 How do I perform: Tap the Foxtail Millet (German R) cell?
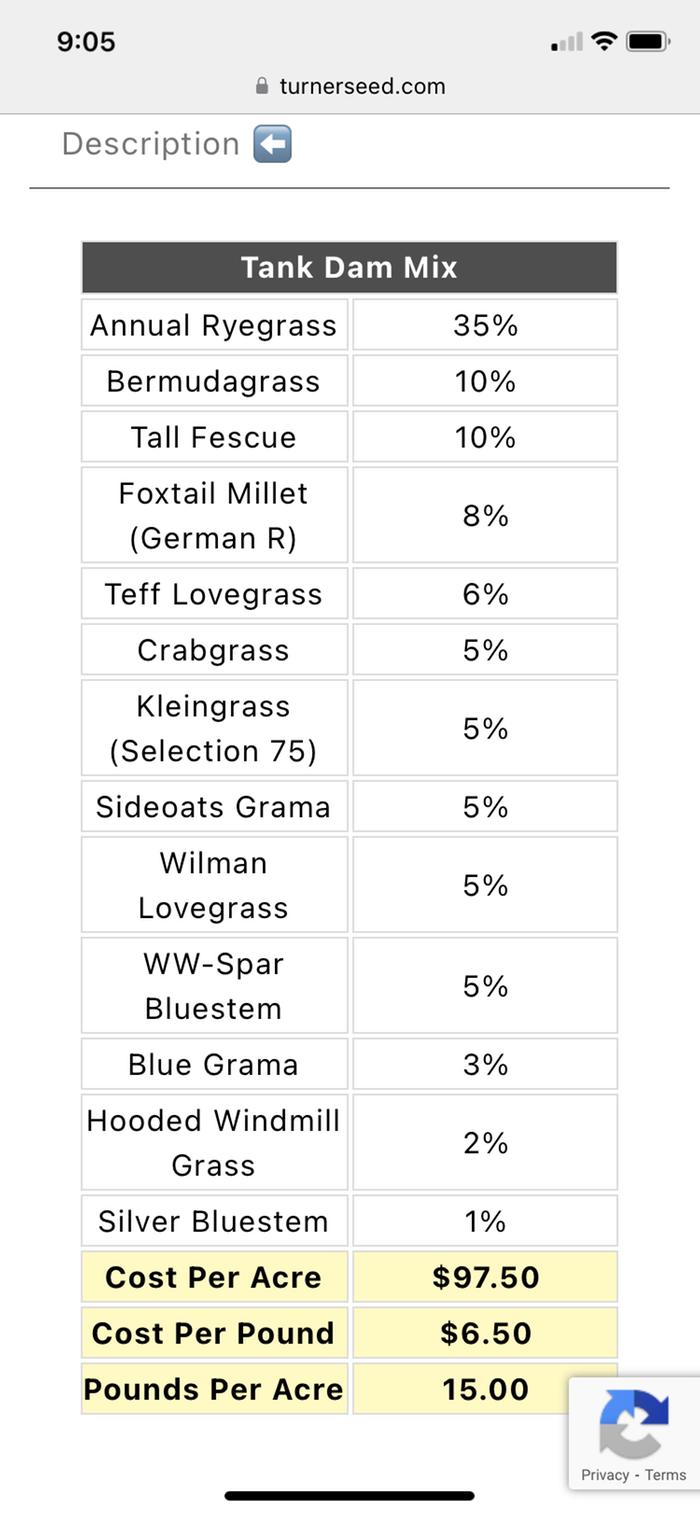coord(214,515)
